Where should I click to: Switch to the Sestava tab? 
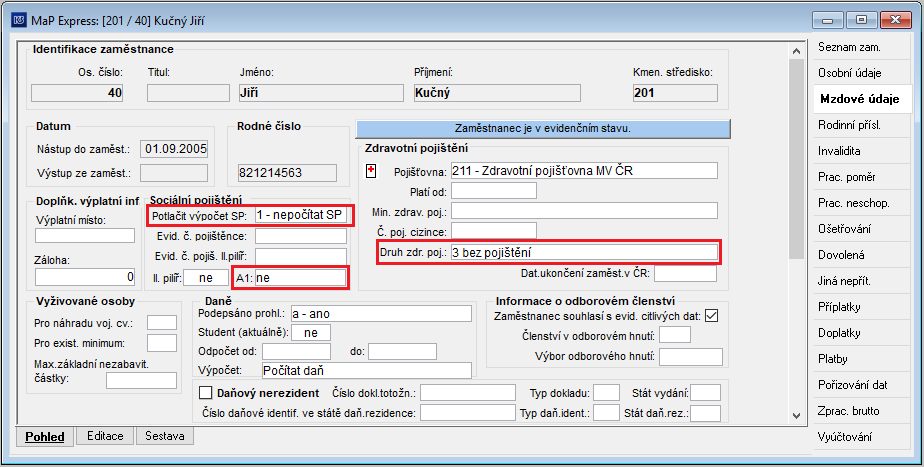coord(164,436)
